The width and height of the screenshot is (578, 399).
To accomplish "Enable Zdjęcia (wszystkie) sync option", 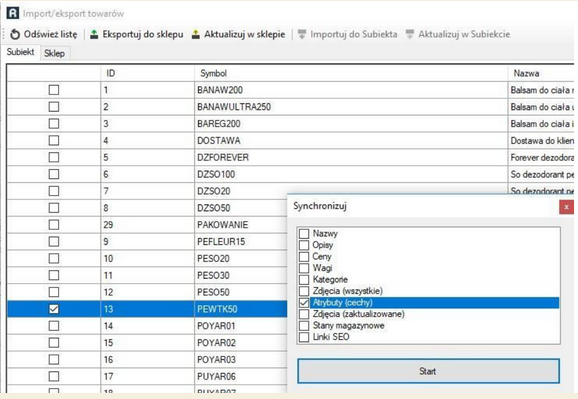I will (304, 291).
